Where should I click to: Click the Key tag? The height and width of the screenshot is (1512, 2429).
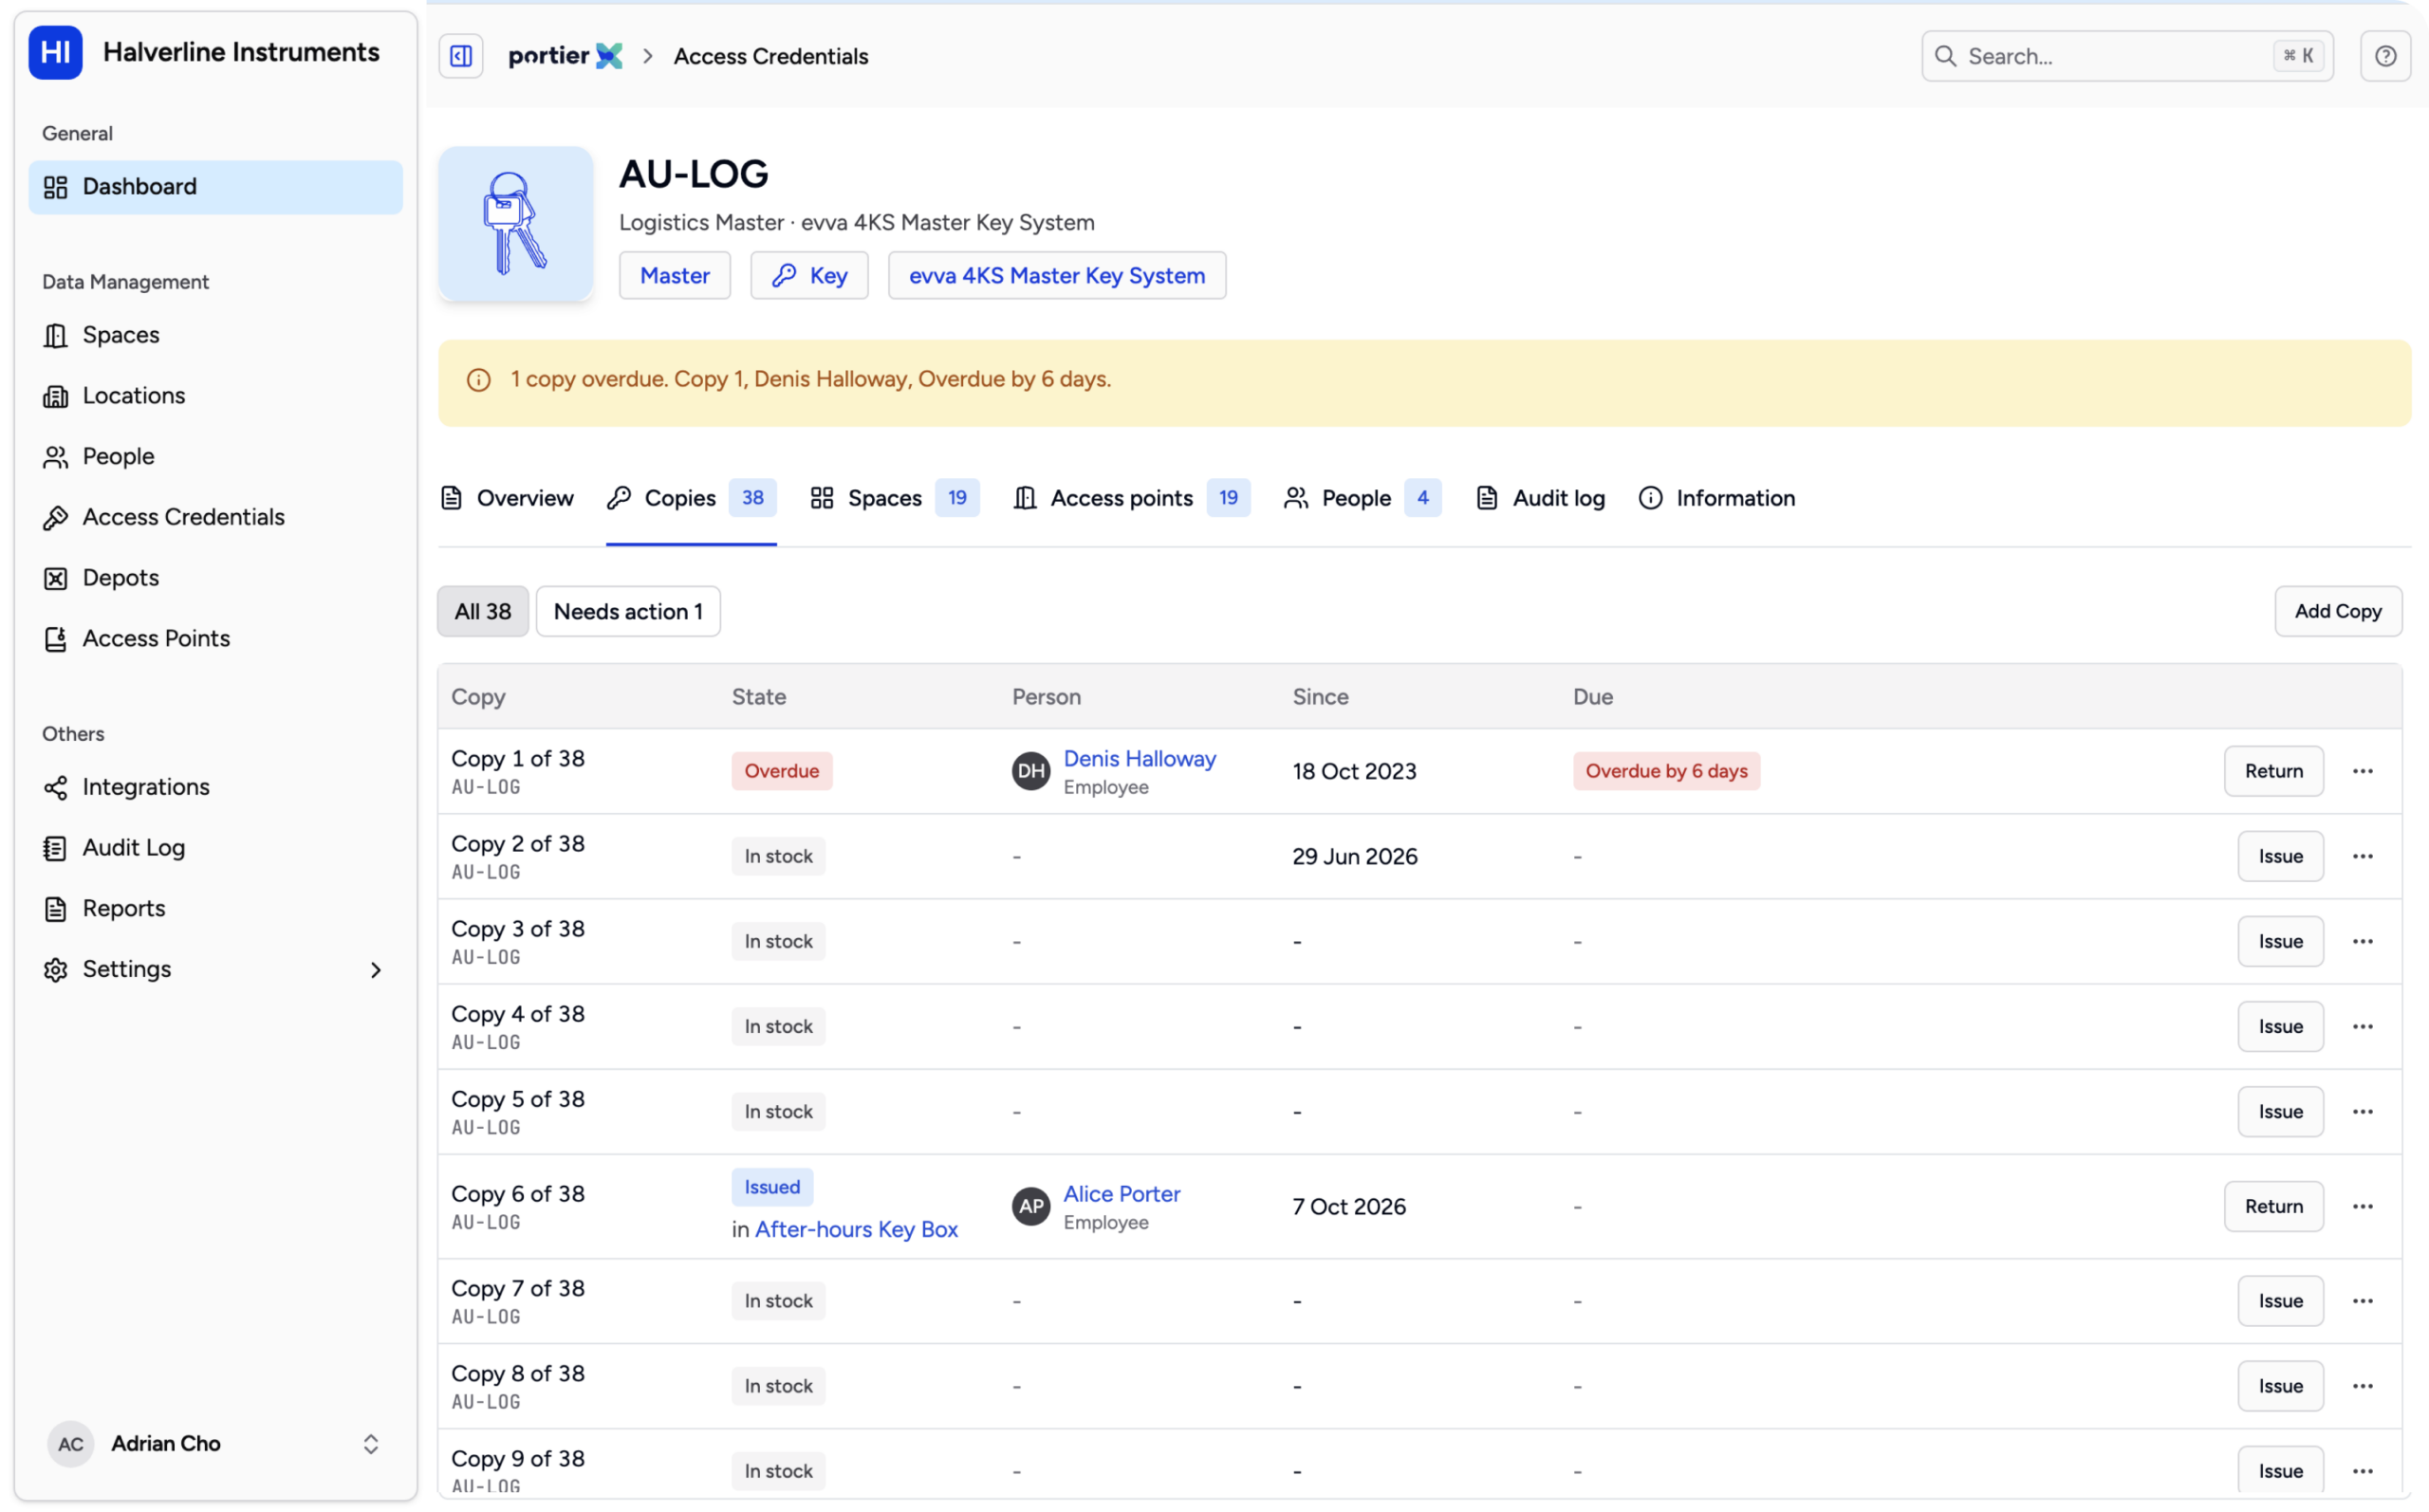[809, 276]
